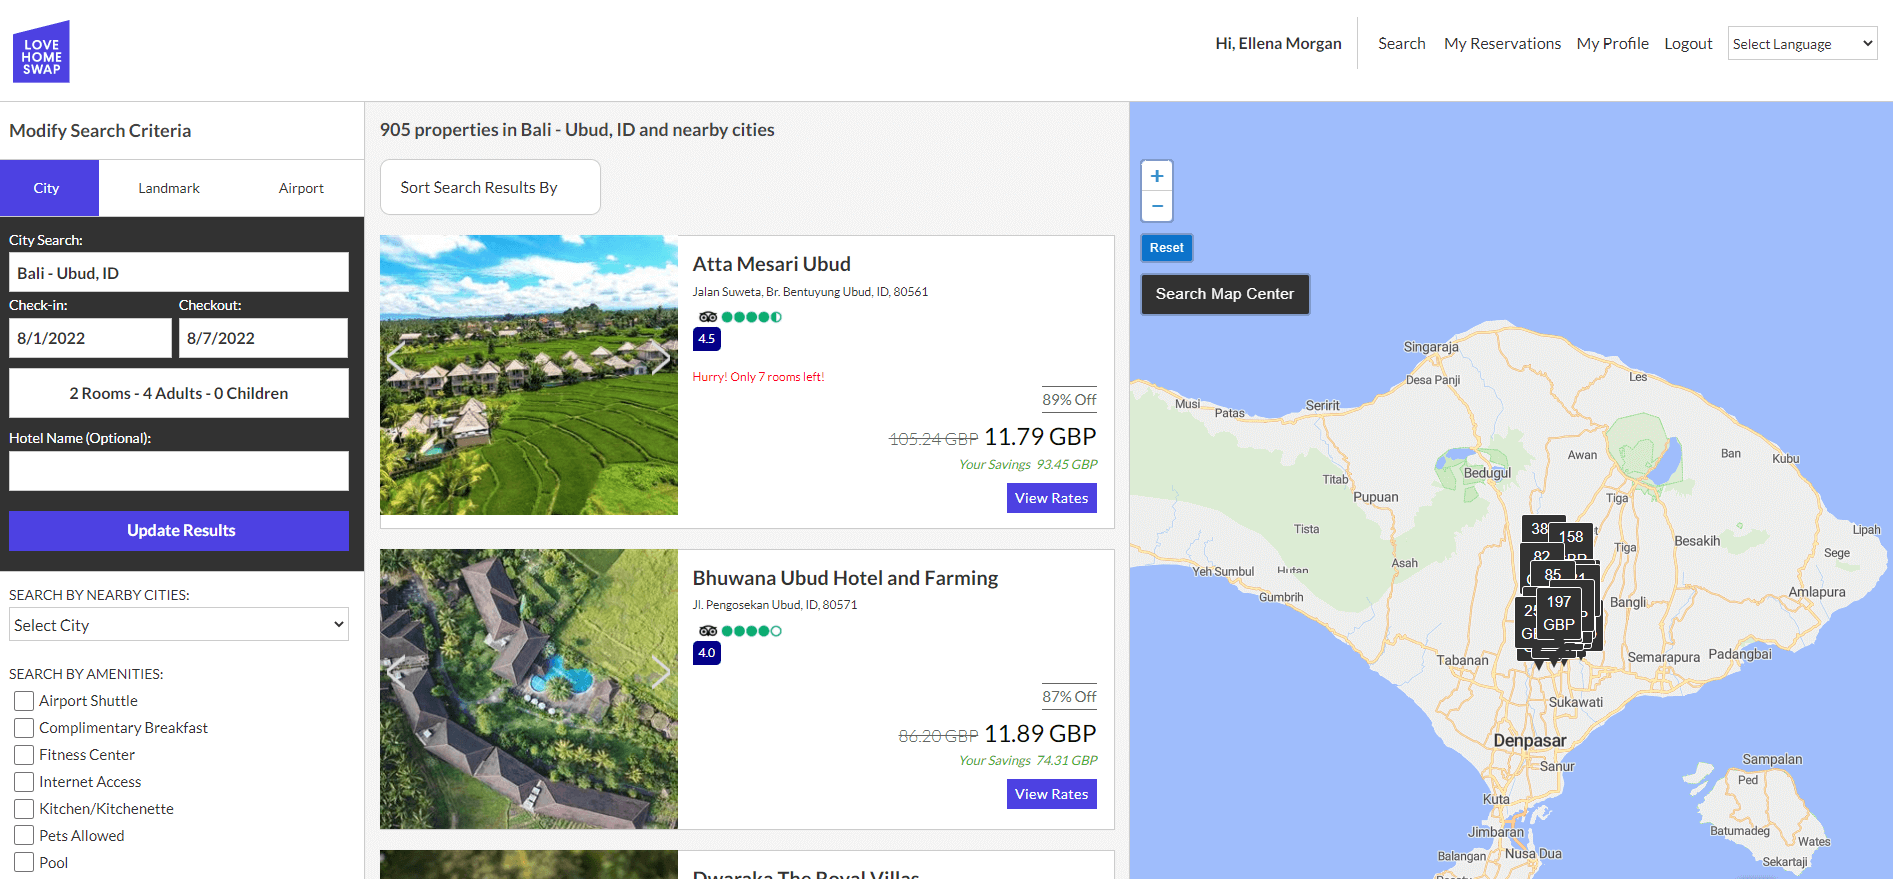Image resolution: width=1893 pixels, height=879 pixels.
Task: Toggle Internet Access amenity
Action: tap(24, 782)
